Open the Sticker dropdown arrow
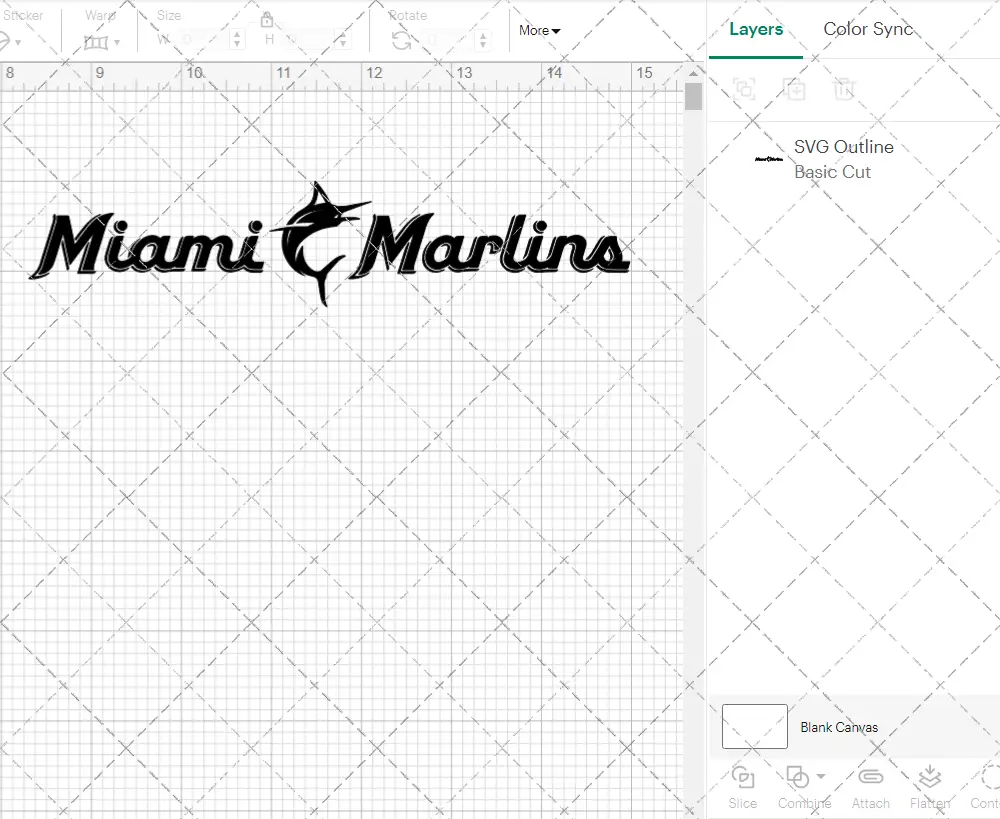This screenshot has width=1000, height=819. click(18, 42)
